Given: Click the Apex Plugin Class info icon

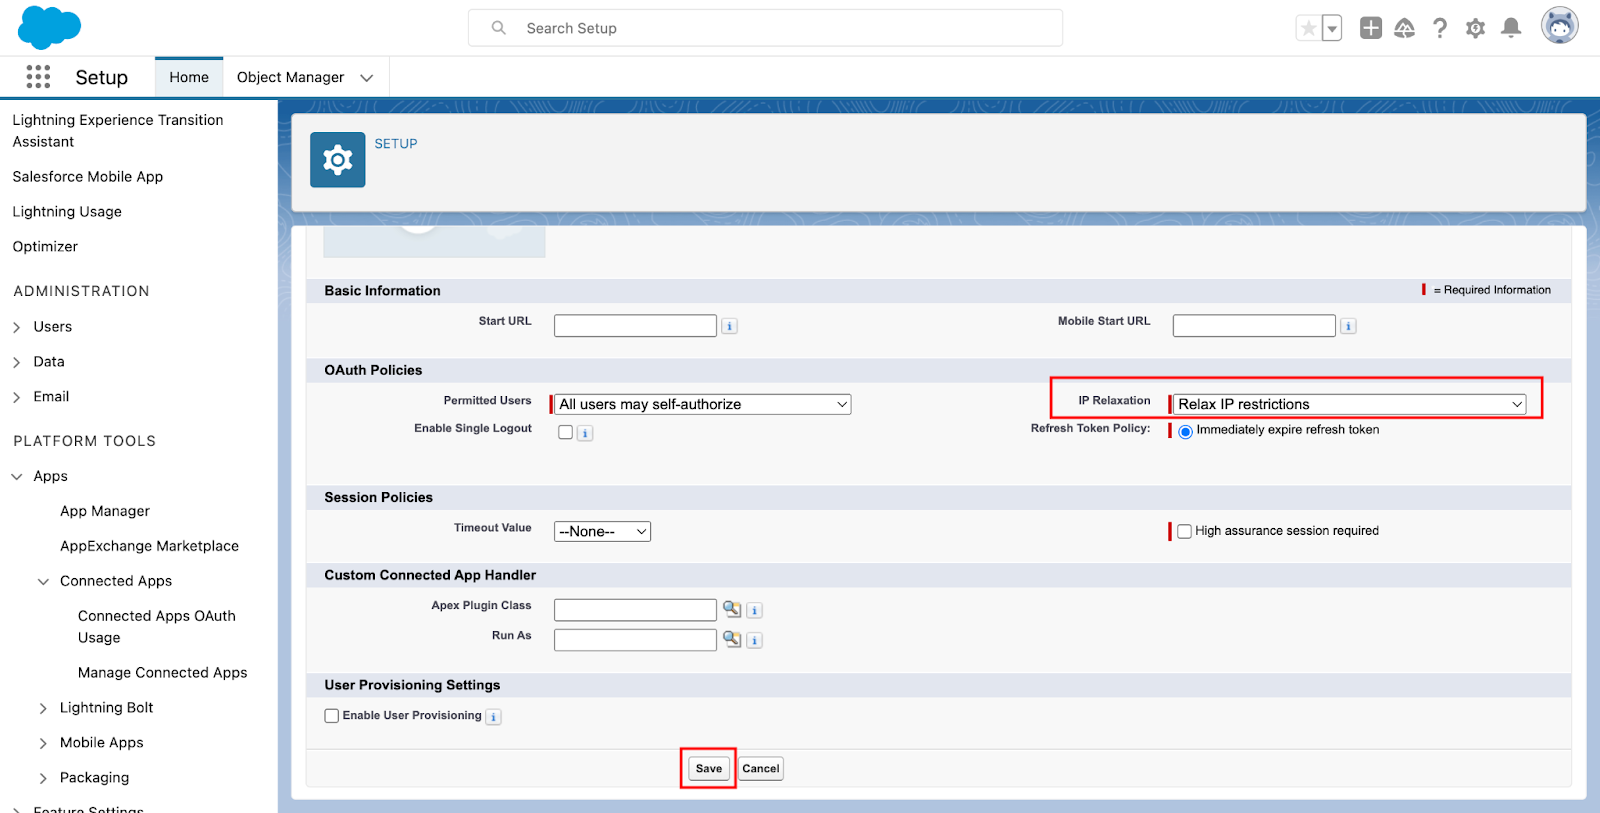Looking at the screenshot, I should [755, 610].
